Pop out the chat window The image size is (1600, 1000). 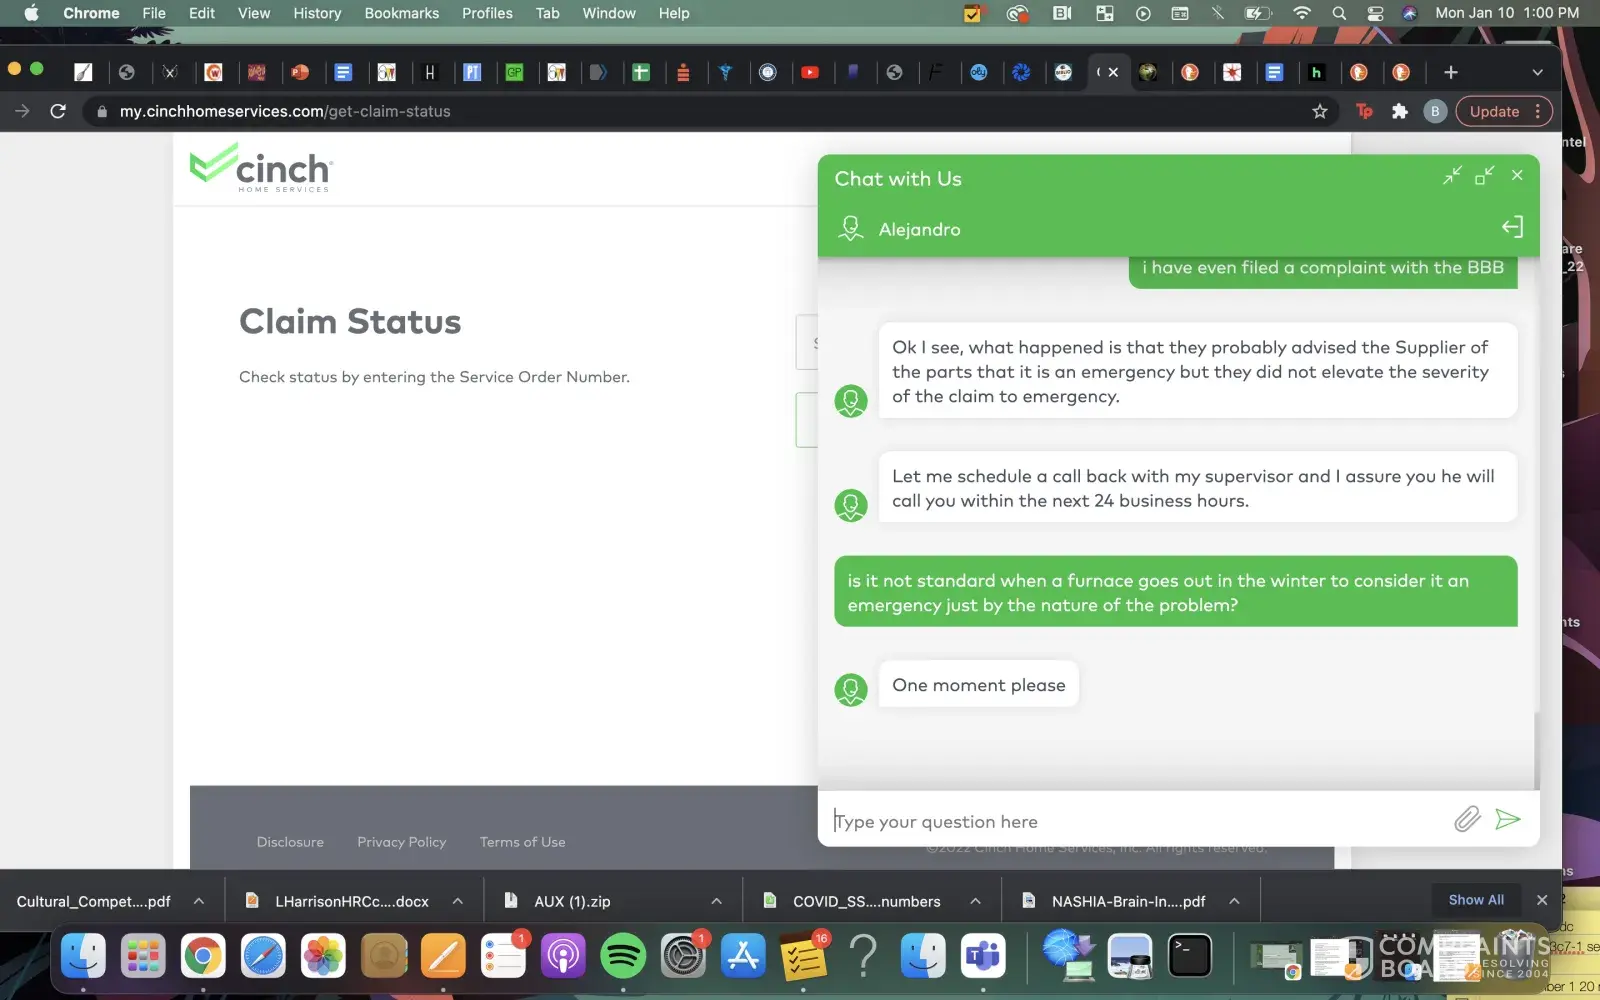pyautogui.click(x=1484, y=176)
